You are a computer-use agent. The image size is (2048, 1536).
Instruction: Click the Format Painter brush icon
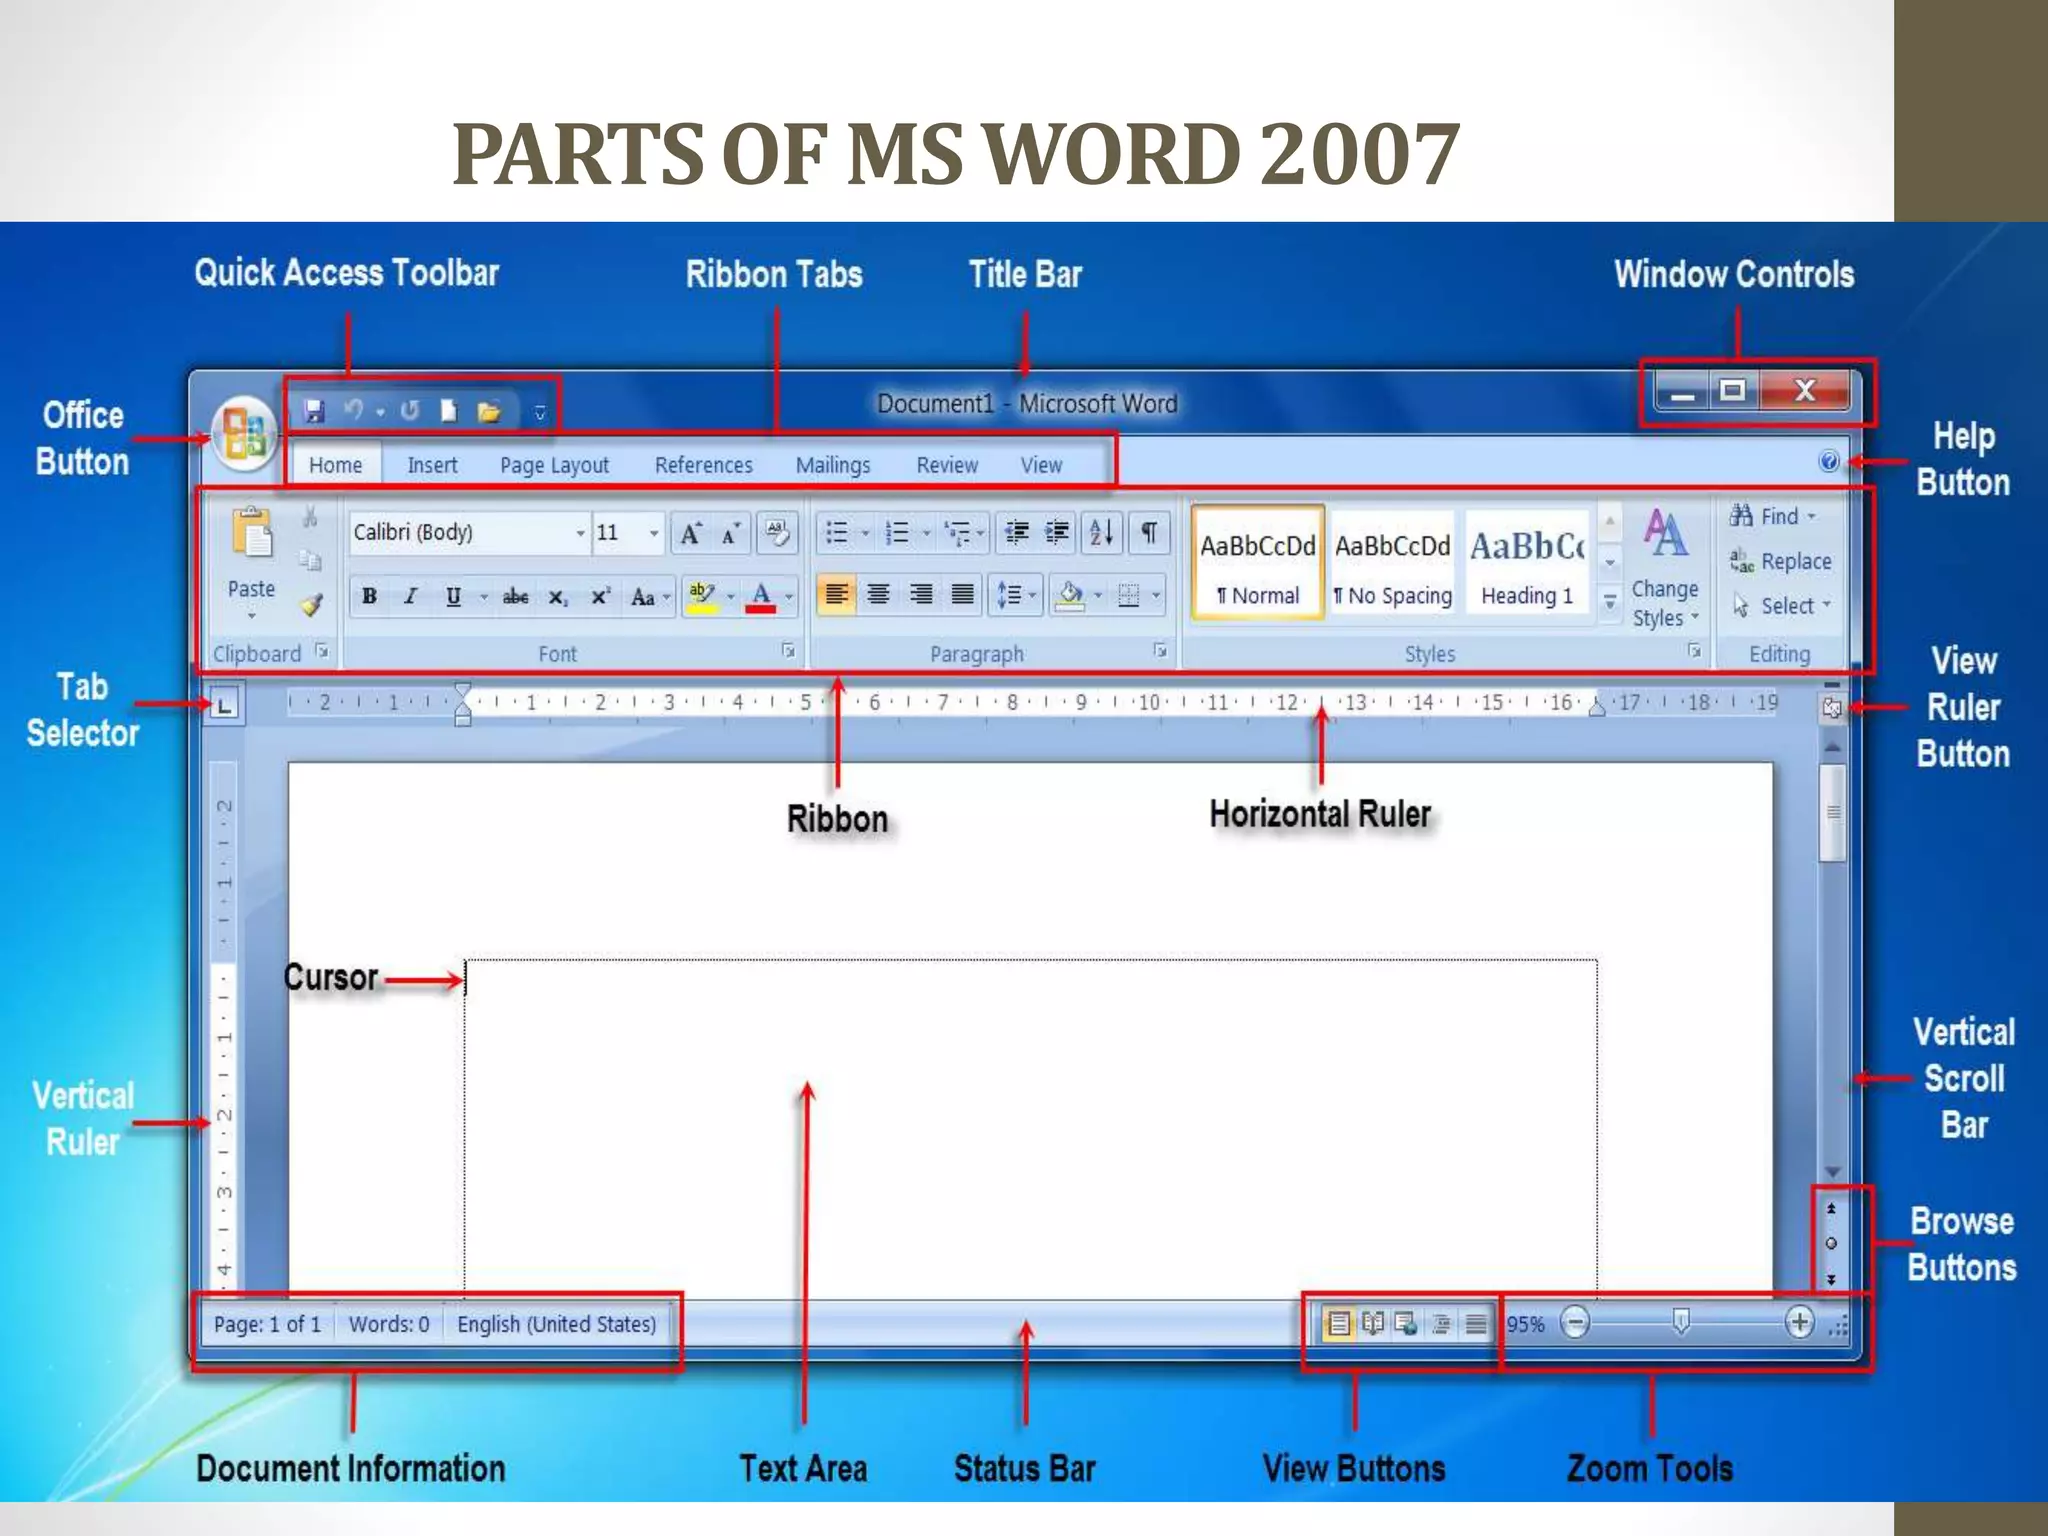click(x=312, y=604)
